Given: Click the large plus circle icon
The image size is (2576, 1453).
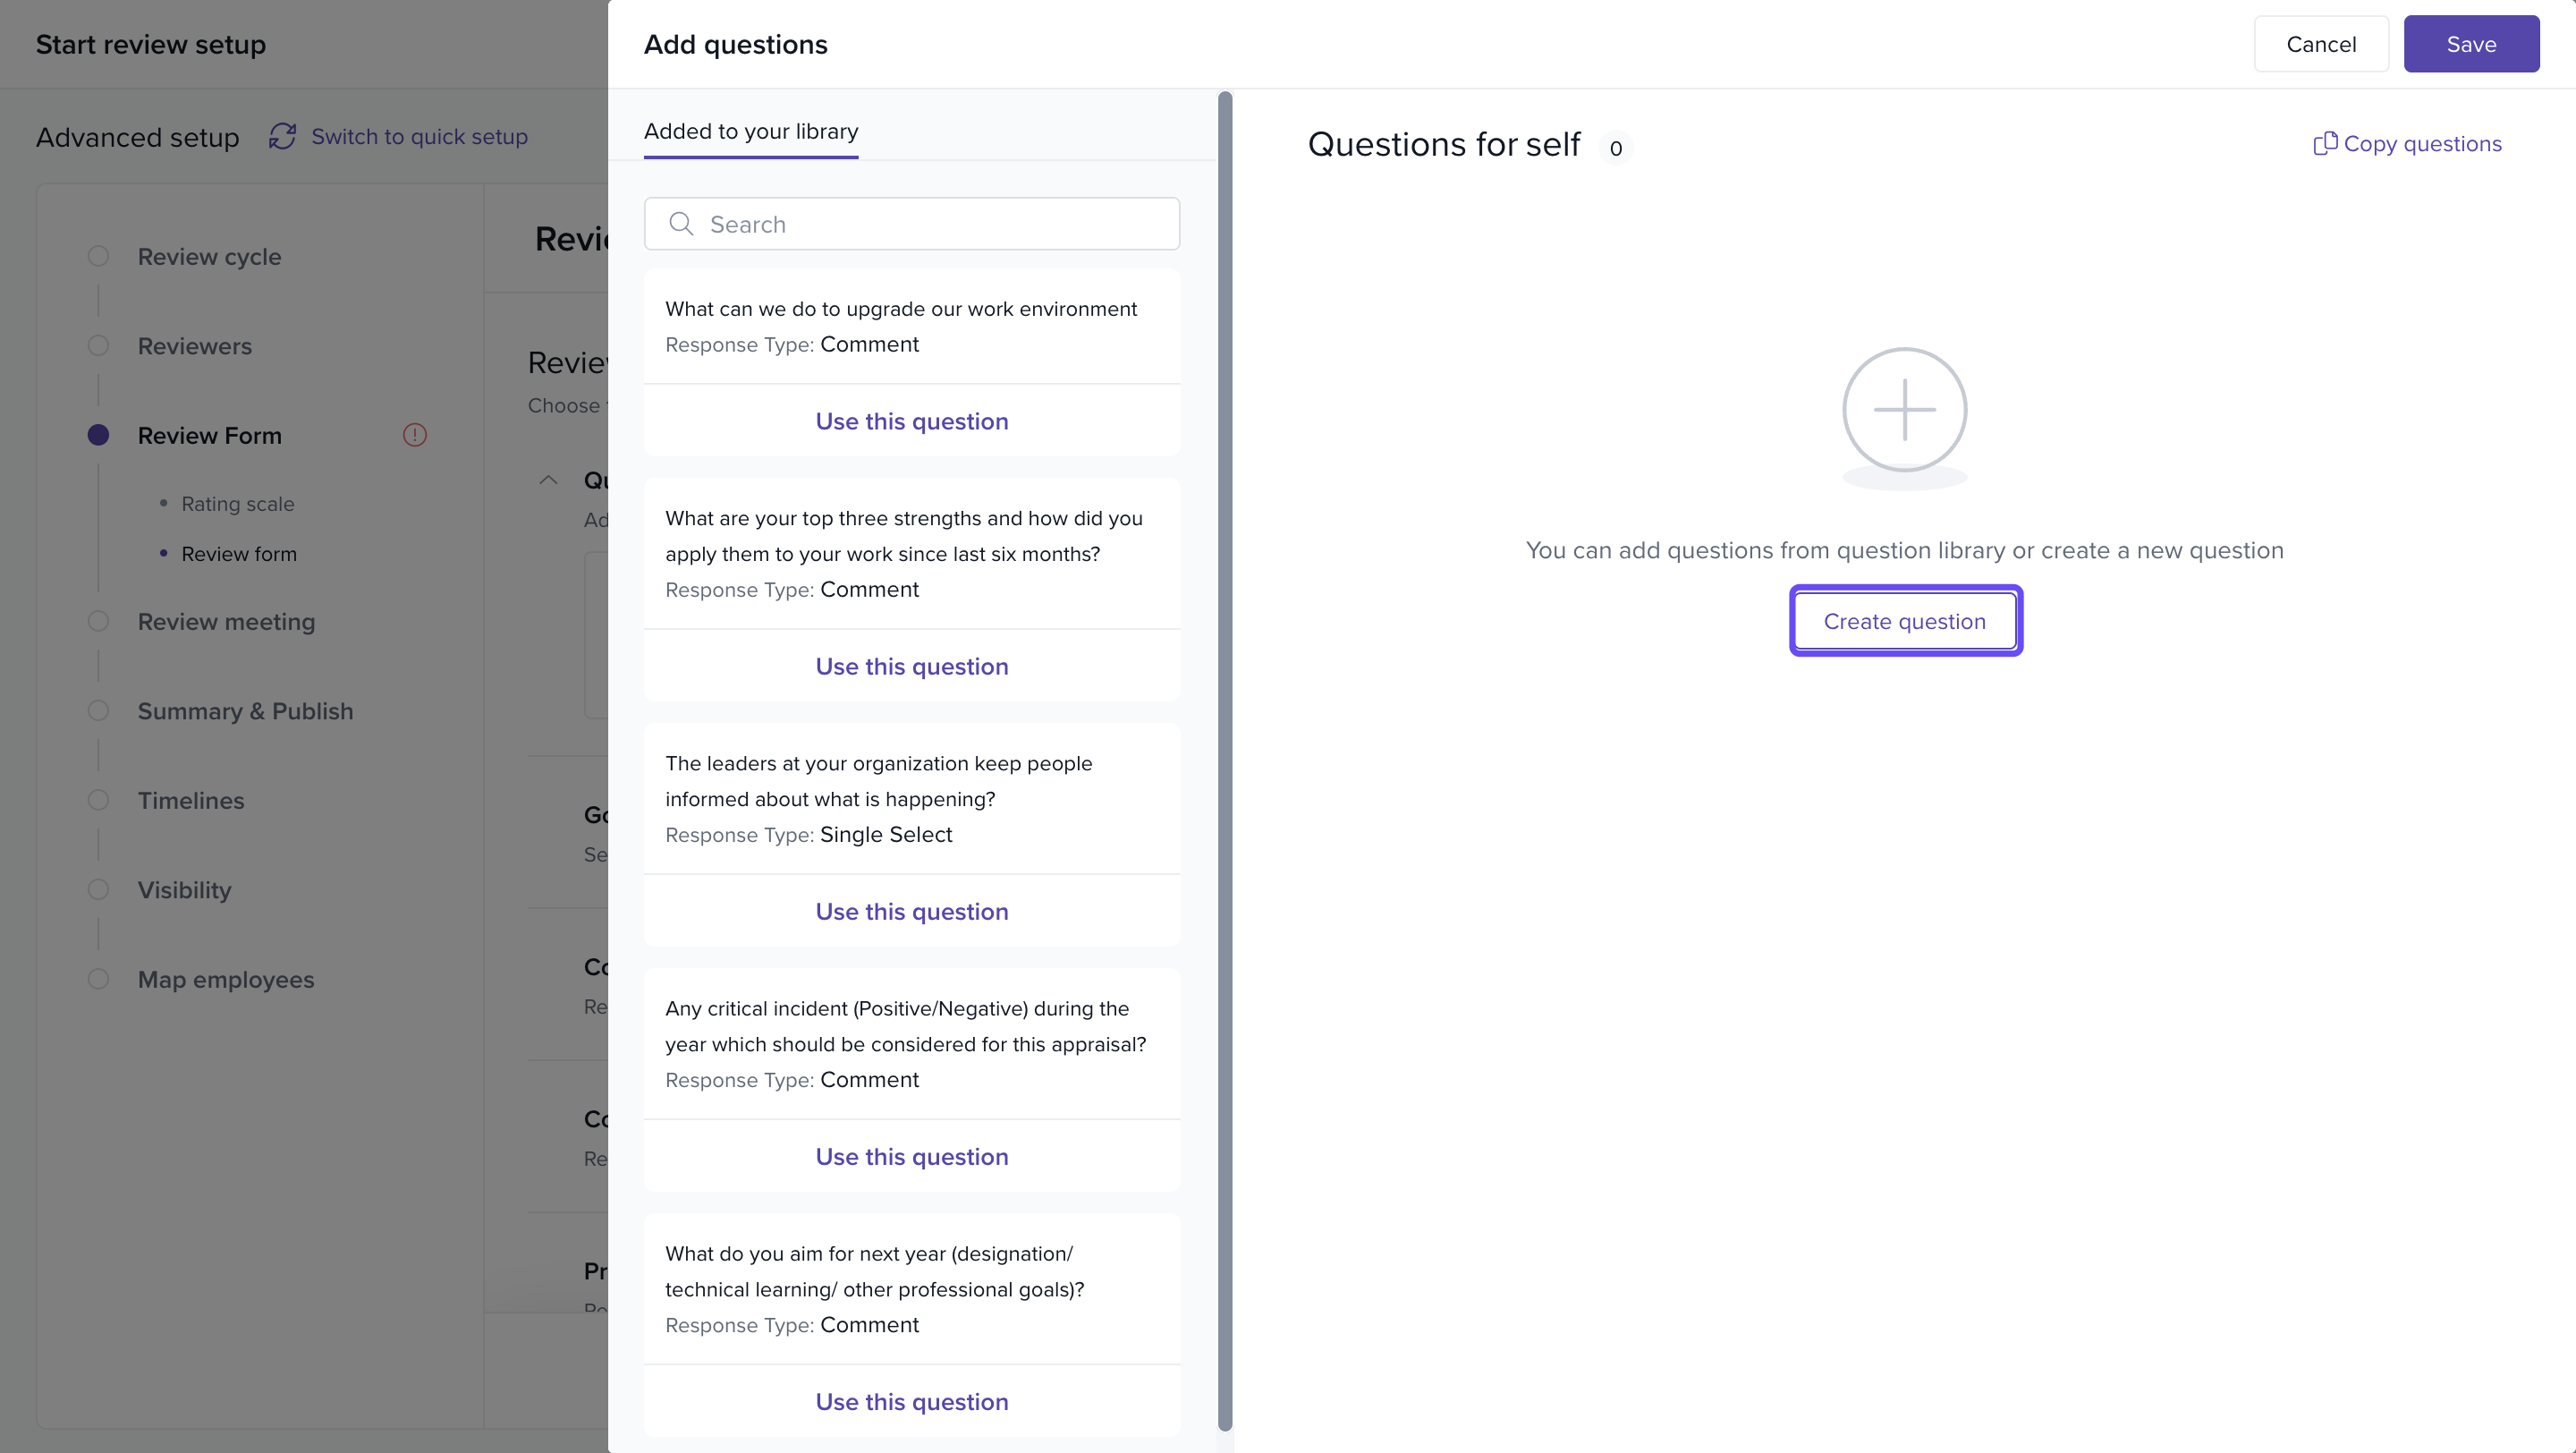Looking at the screenshot, I should 1904,410.
